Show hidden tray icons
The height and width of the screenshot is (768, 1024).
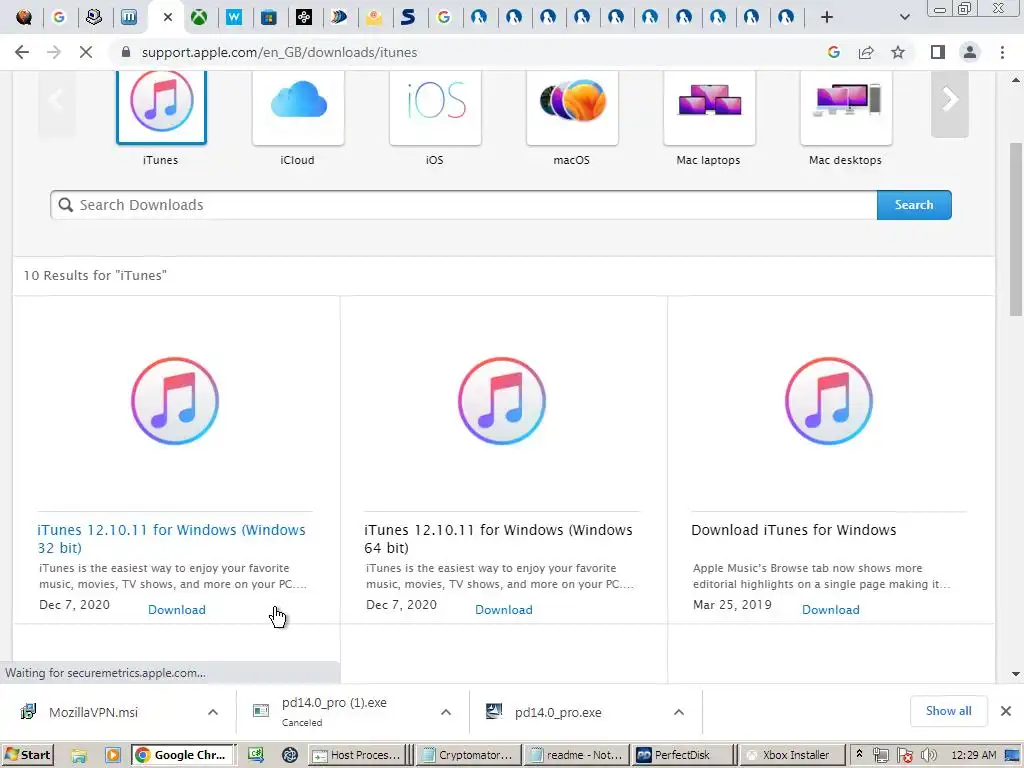(x=859, y=755)
